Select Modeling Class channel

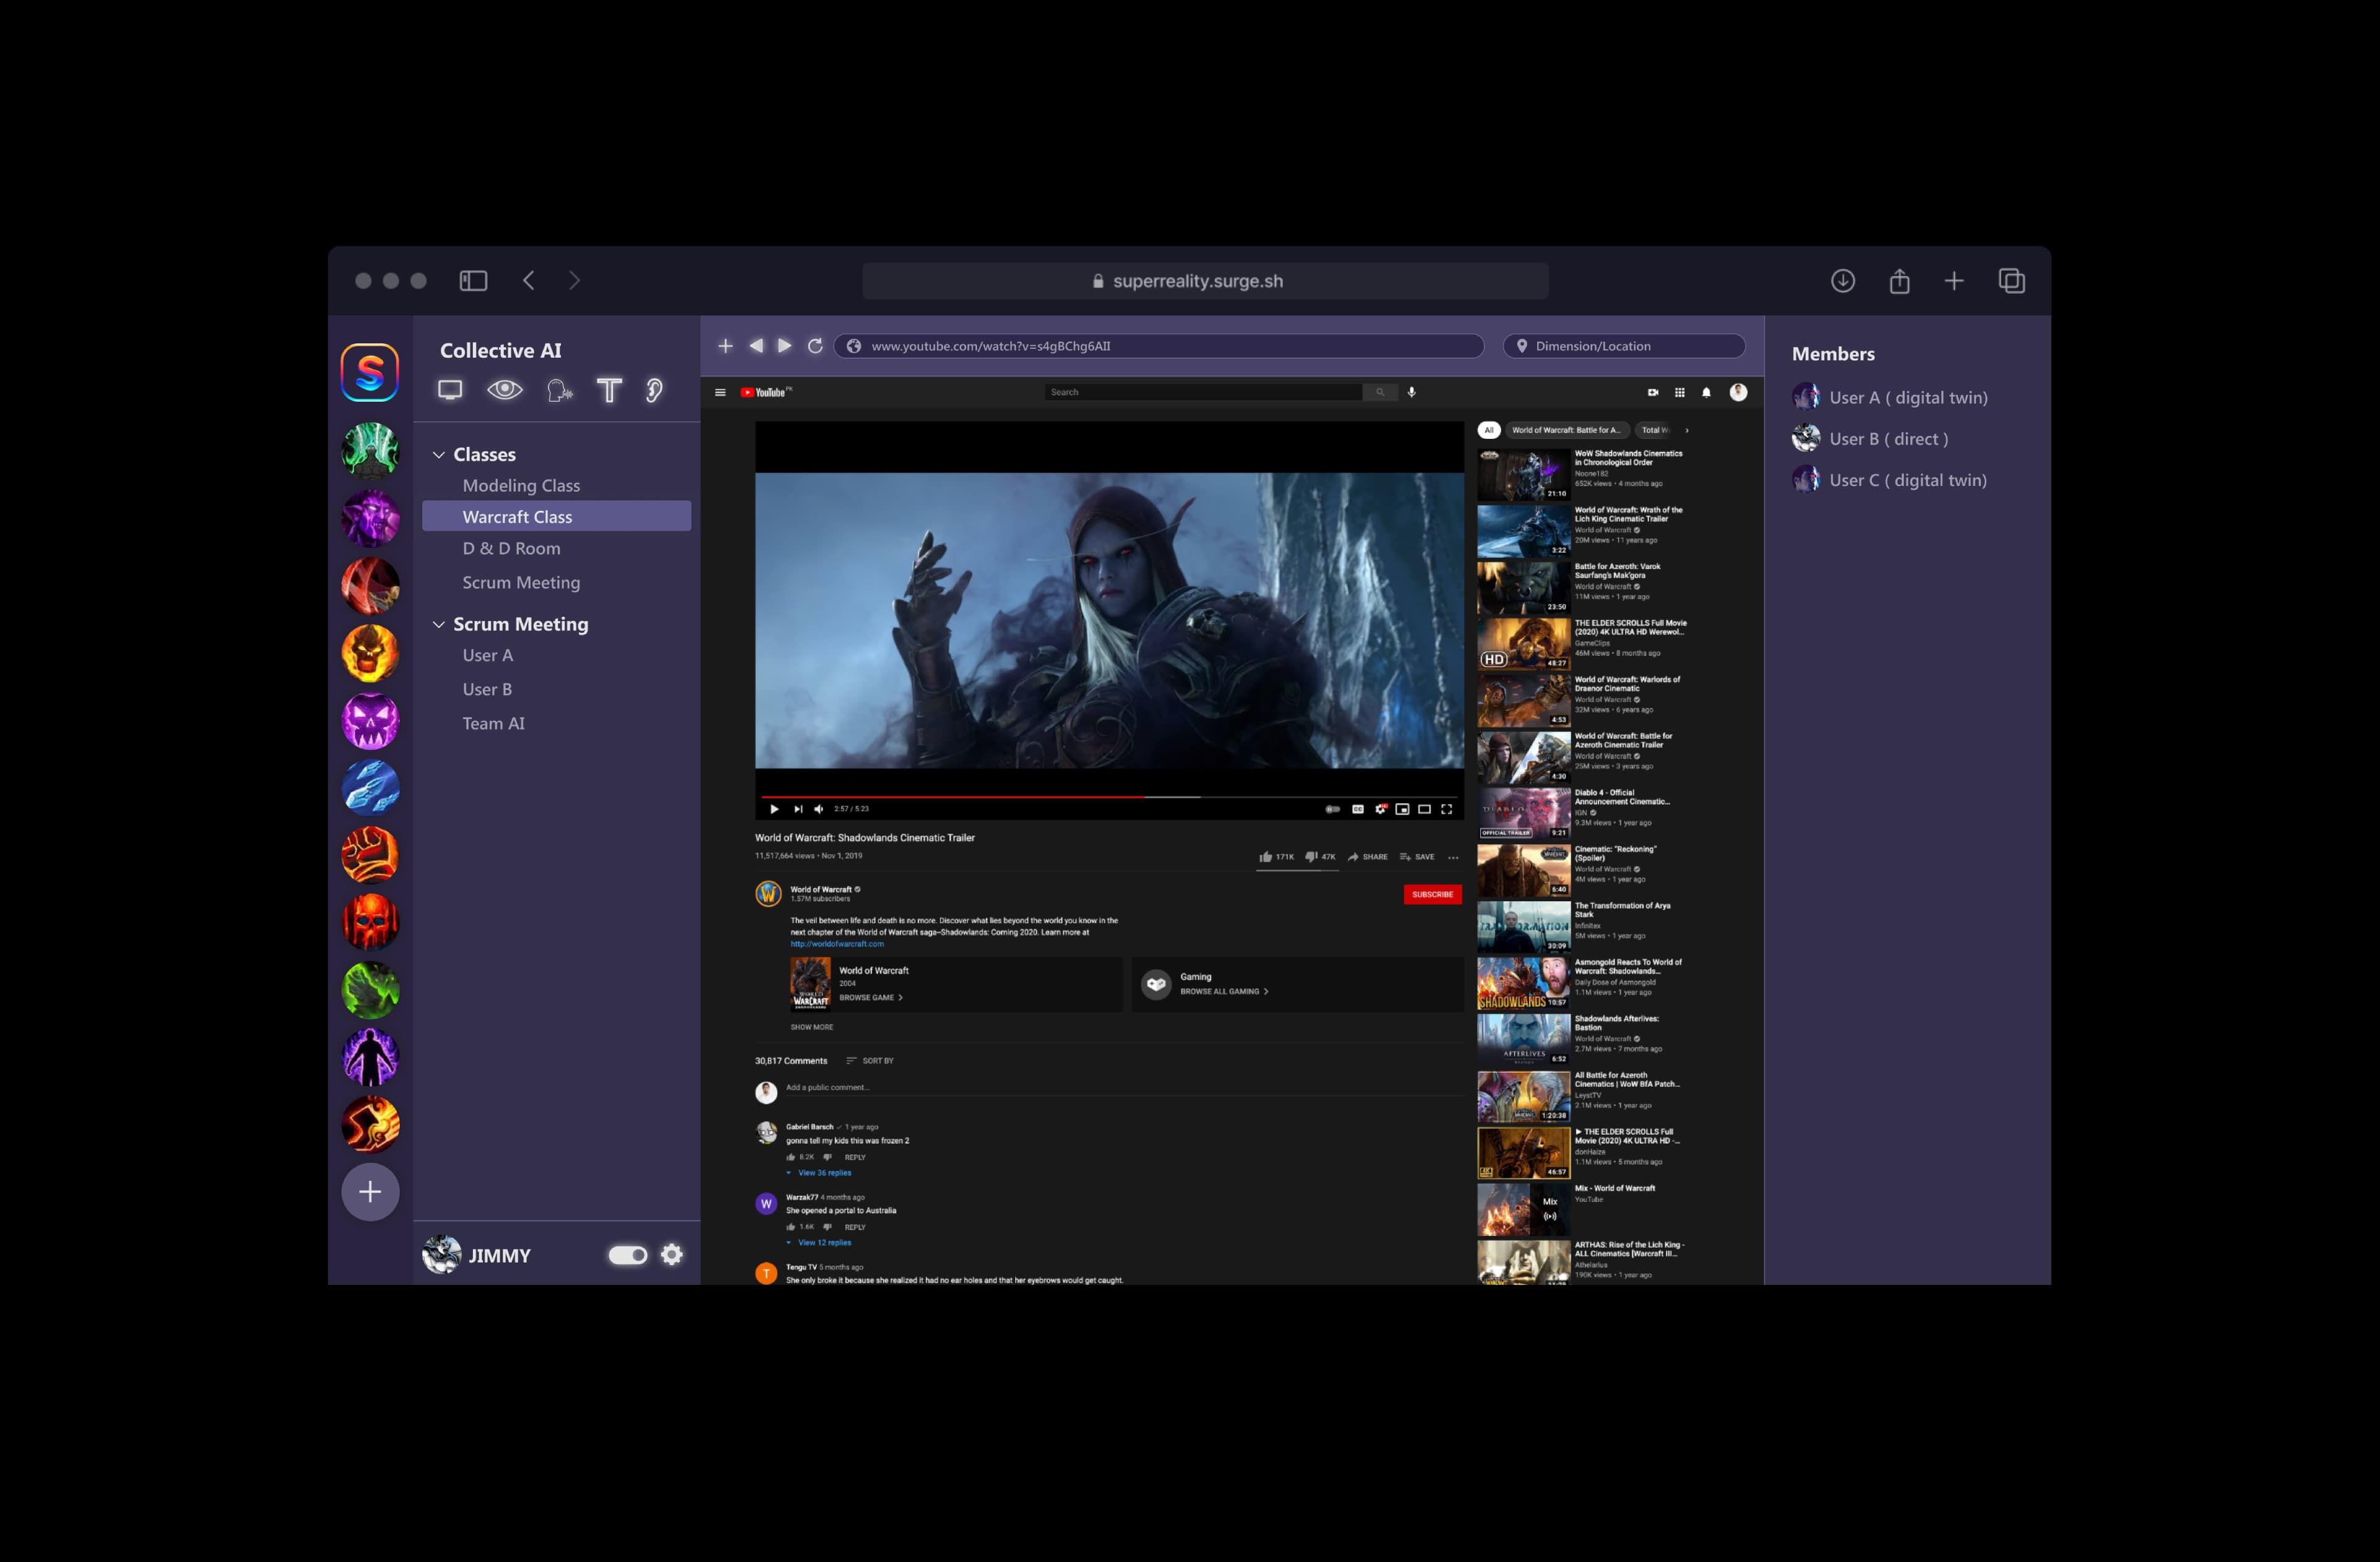tap(521, 485)
